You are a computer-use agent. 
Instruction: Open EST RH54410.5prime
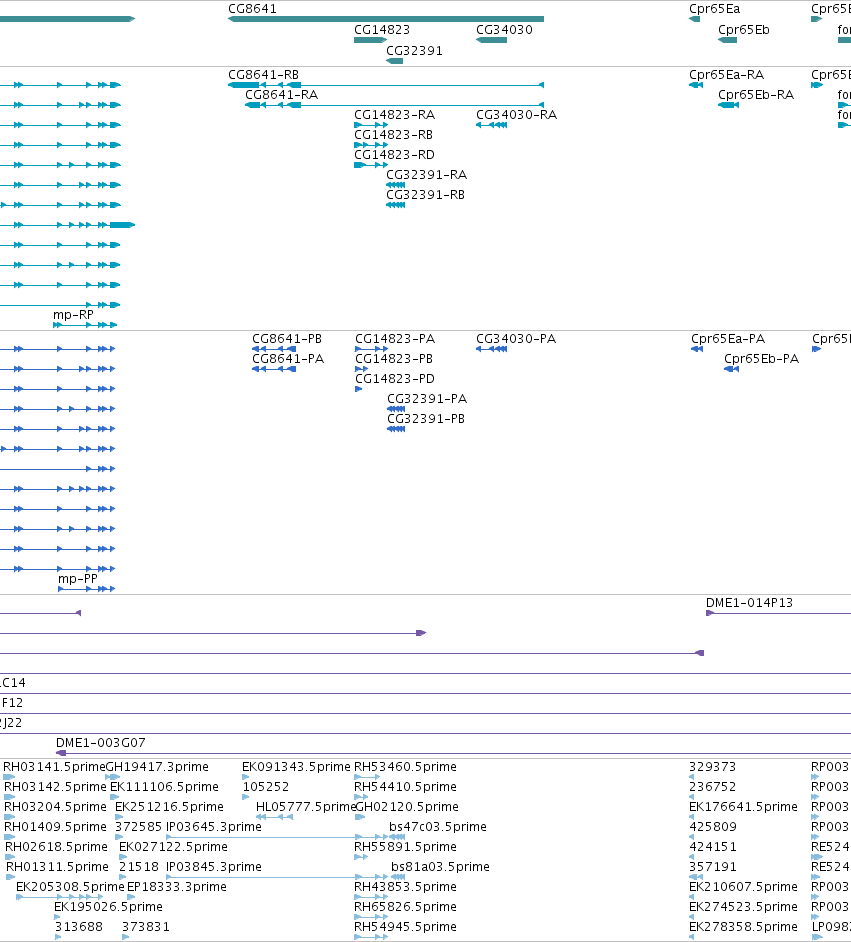point(405,786)
